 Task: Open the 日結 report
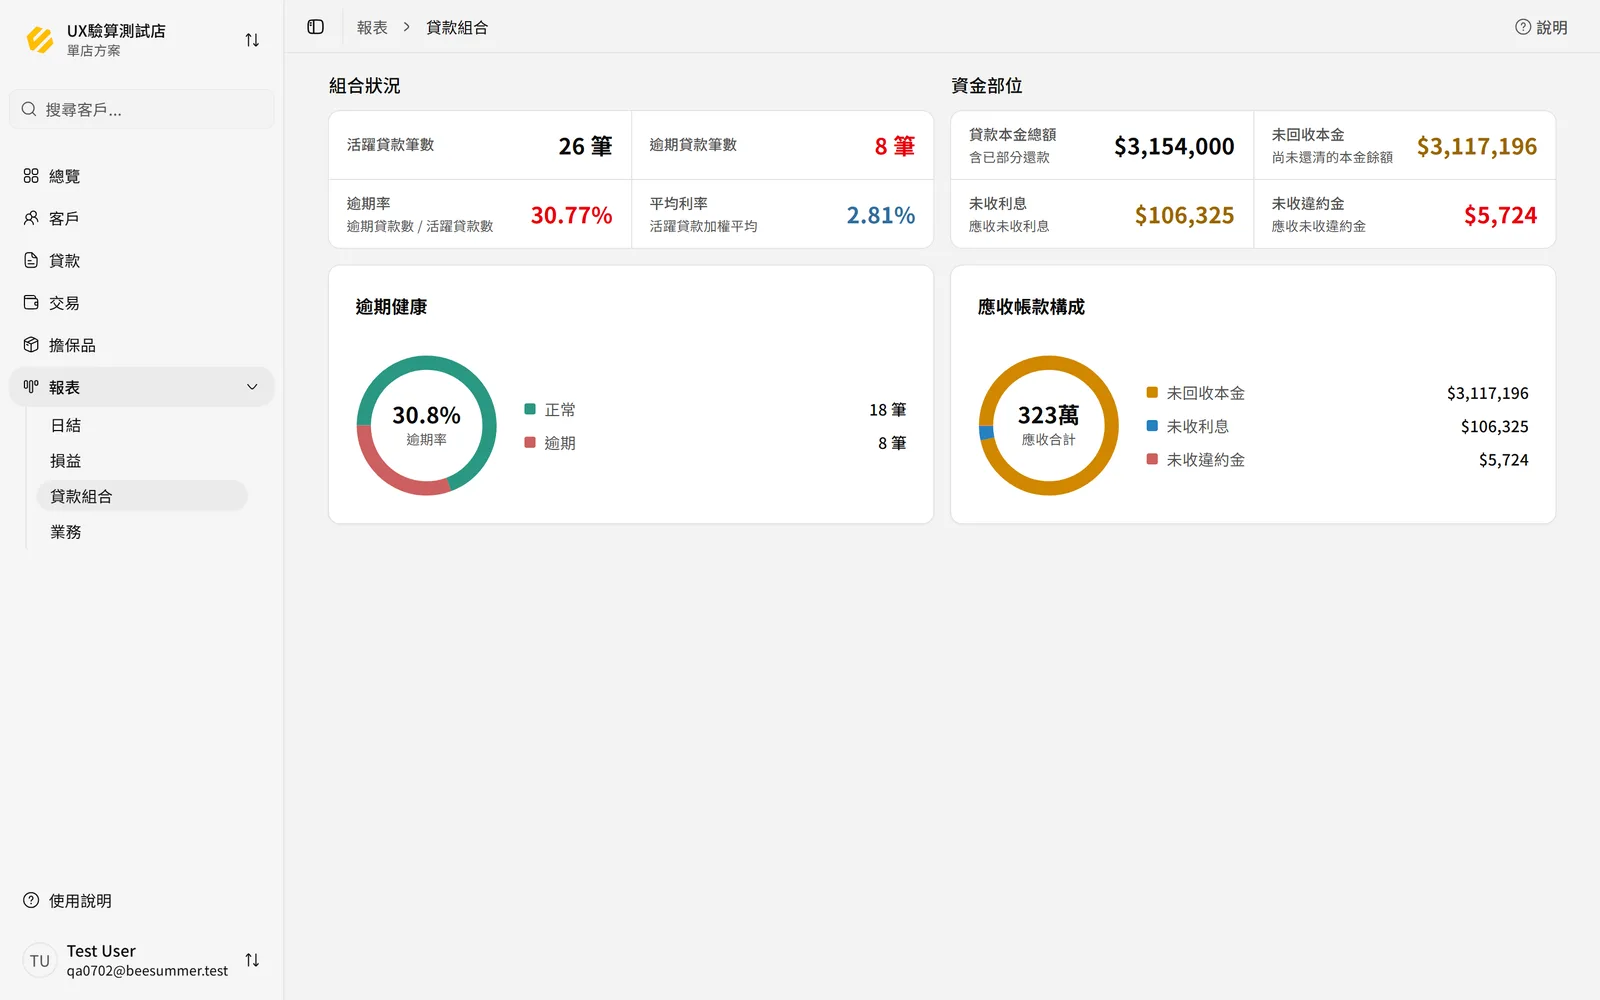coord(142,425)
